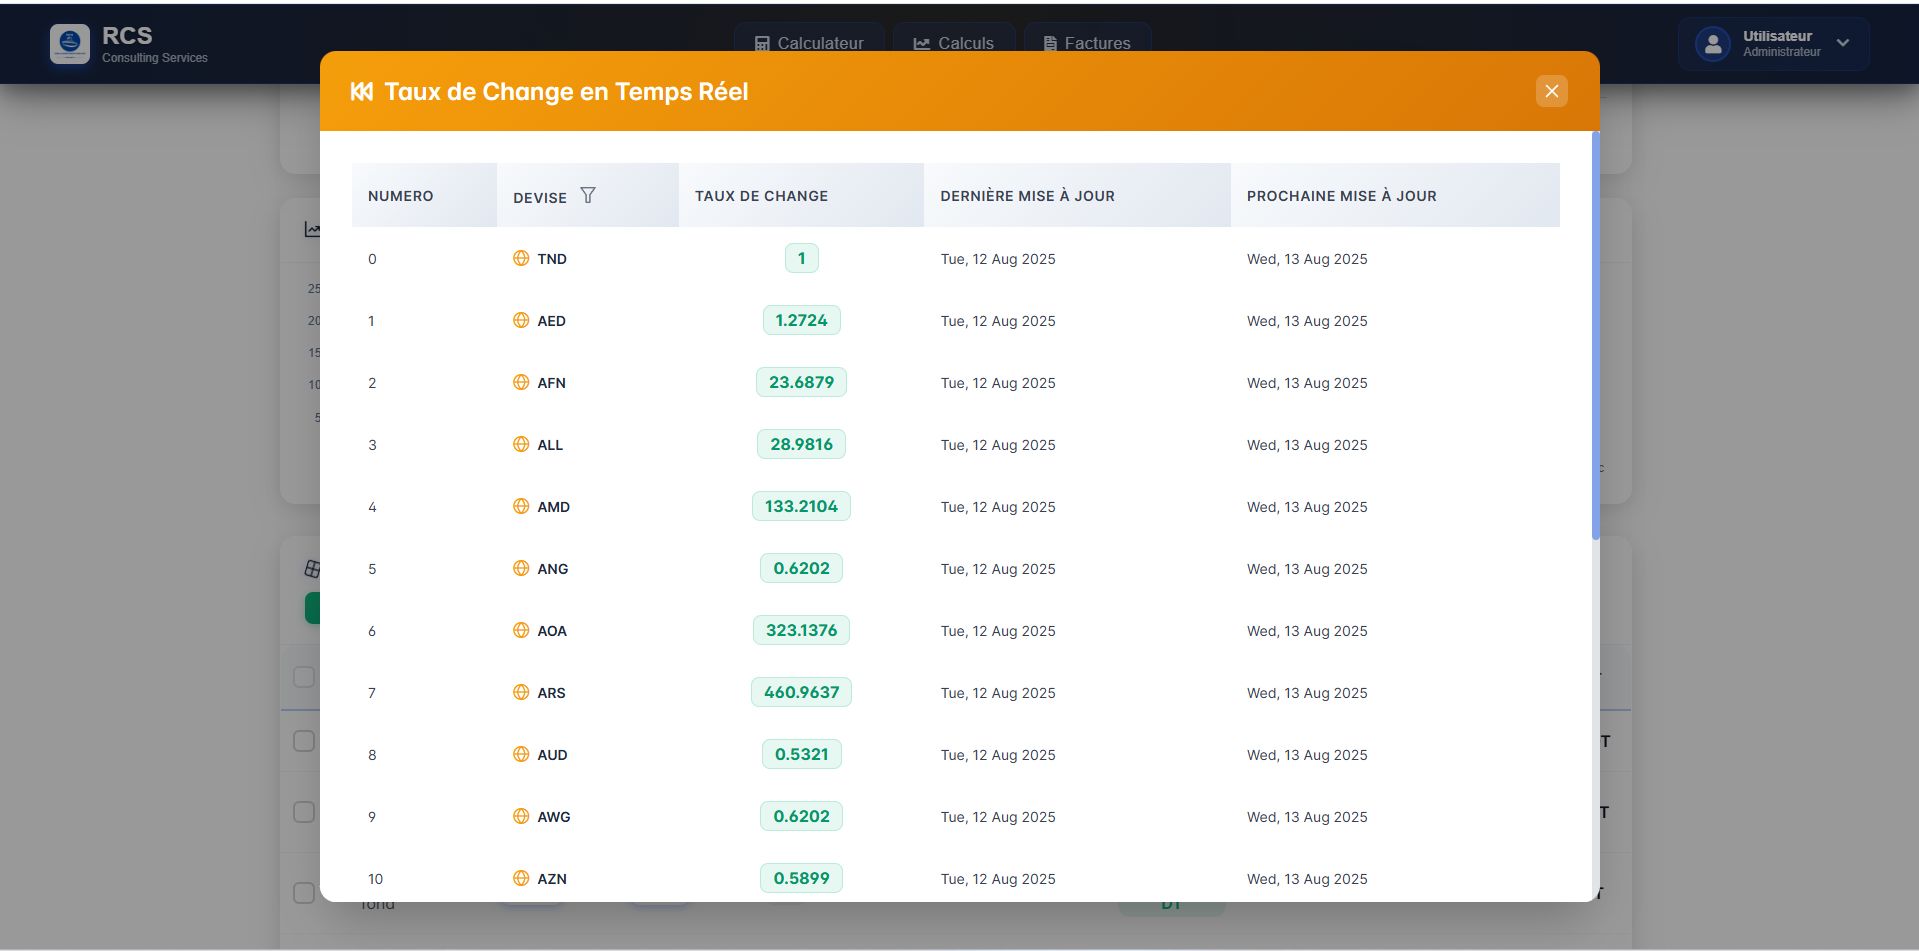Viewport: 1919px width, 951px height.
Task: Click the next update date for AOA
Action: [1307, 631]
